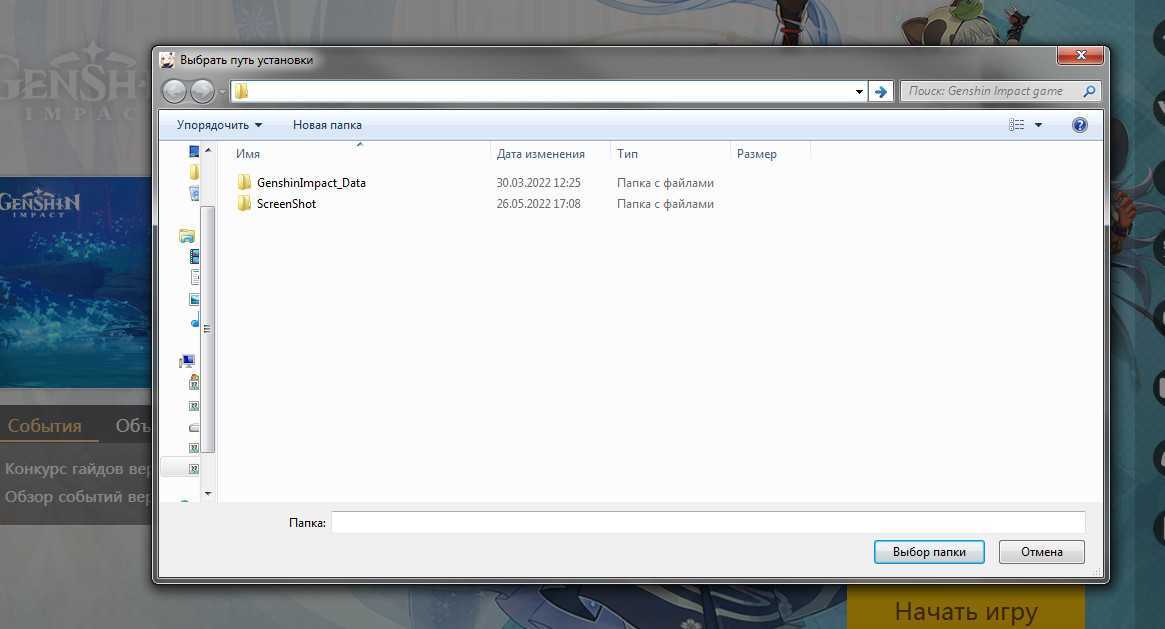Open the Упорядочить dropdown menu
Viewport: 1165px width, 629px height.
point(219,125)
